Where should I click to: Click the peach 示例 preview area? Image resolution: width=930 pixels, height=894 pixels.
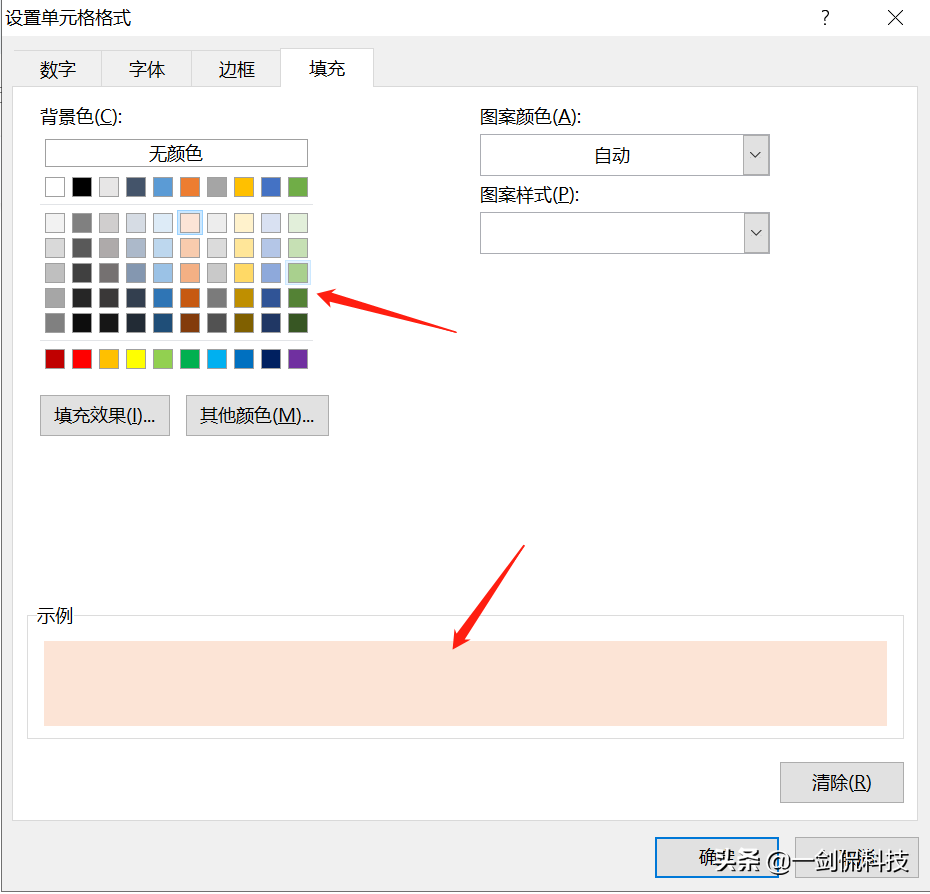[x=465, y=683]
